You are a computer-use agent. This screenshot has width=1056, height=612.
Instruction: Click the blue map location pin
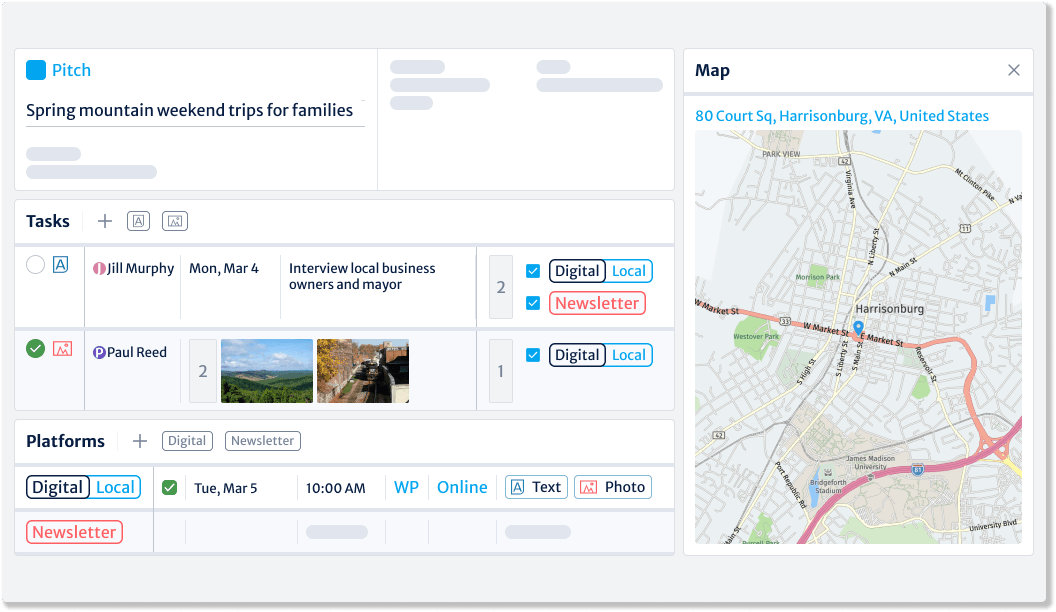[x=858, y=328]
